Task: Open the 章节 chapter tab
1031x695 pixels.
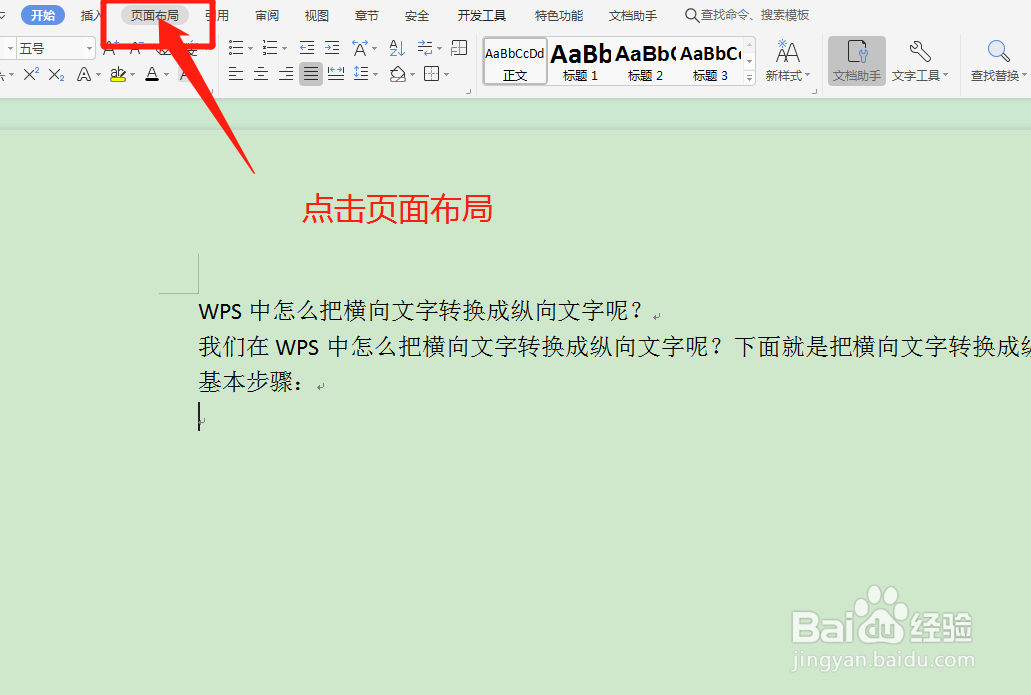Action: (366, 16)
